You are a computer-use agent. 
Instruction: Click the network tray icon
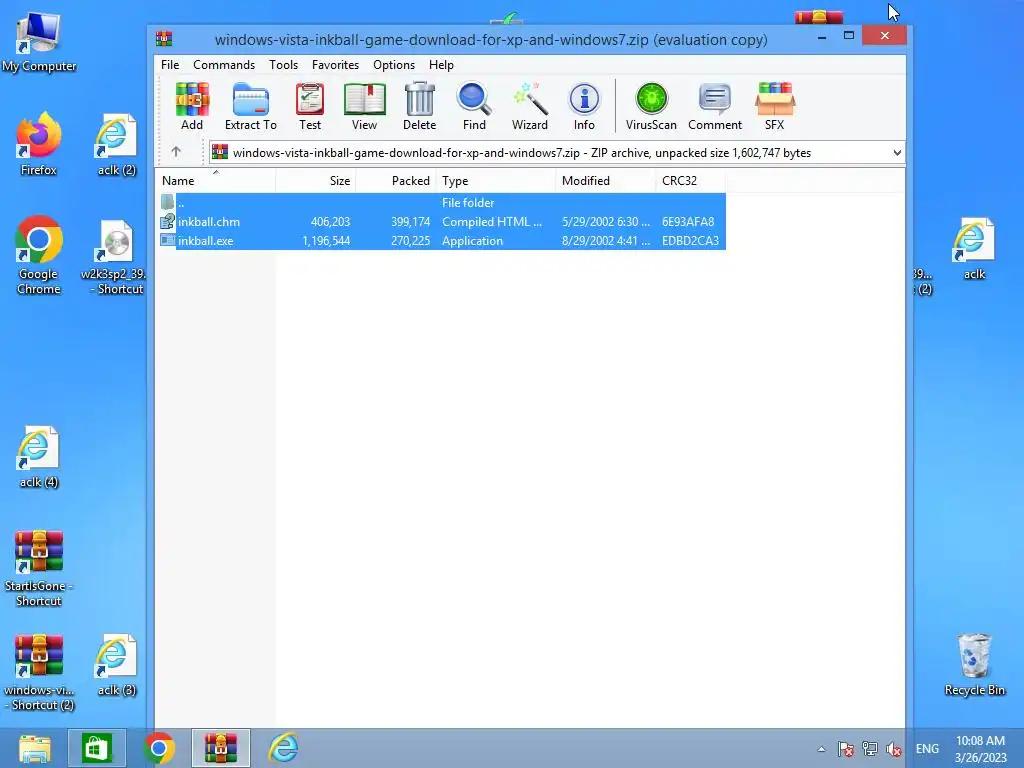tap(870, 749)
